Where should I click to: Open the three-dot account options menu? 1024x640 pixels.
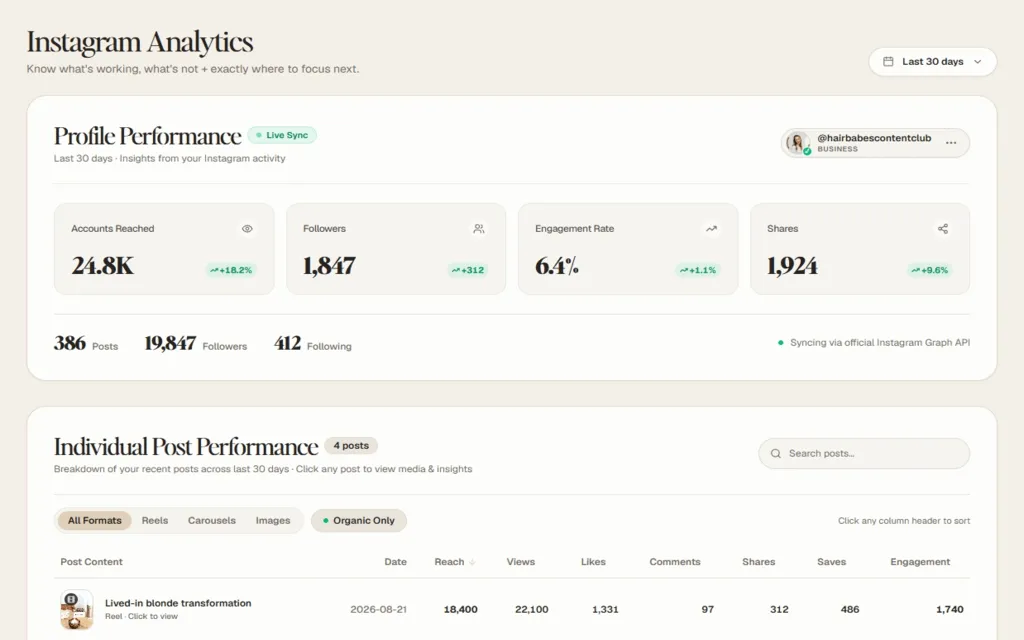point(951,142)
